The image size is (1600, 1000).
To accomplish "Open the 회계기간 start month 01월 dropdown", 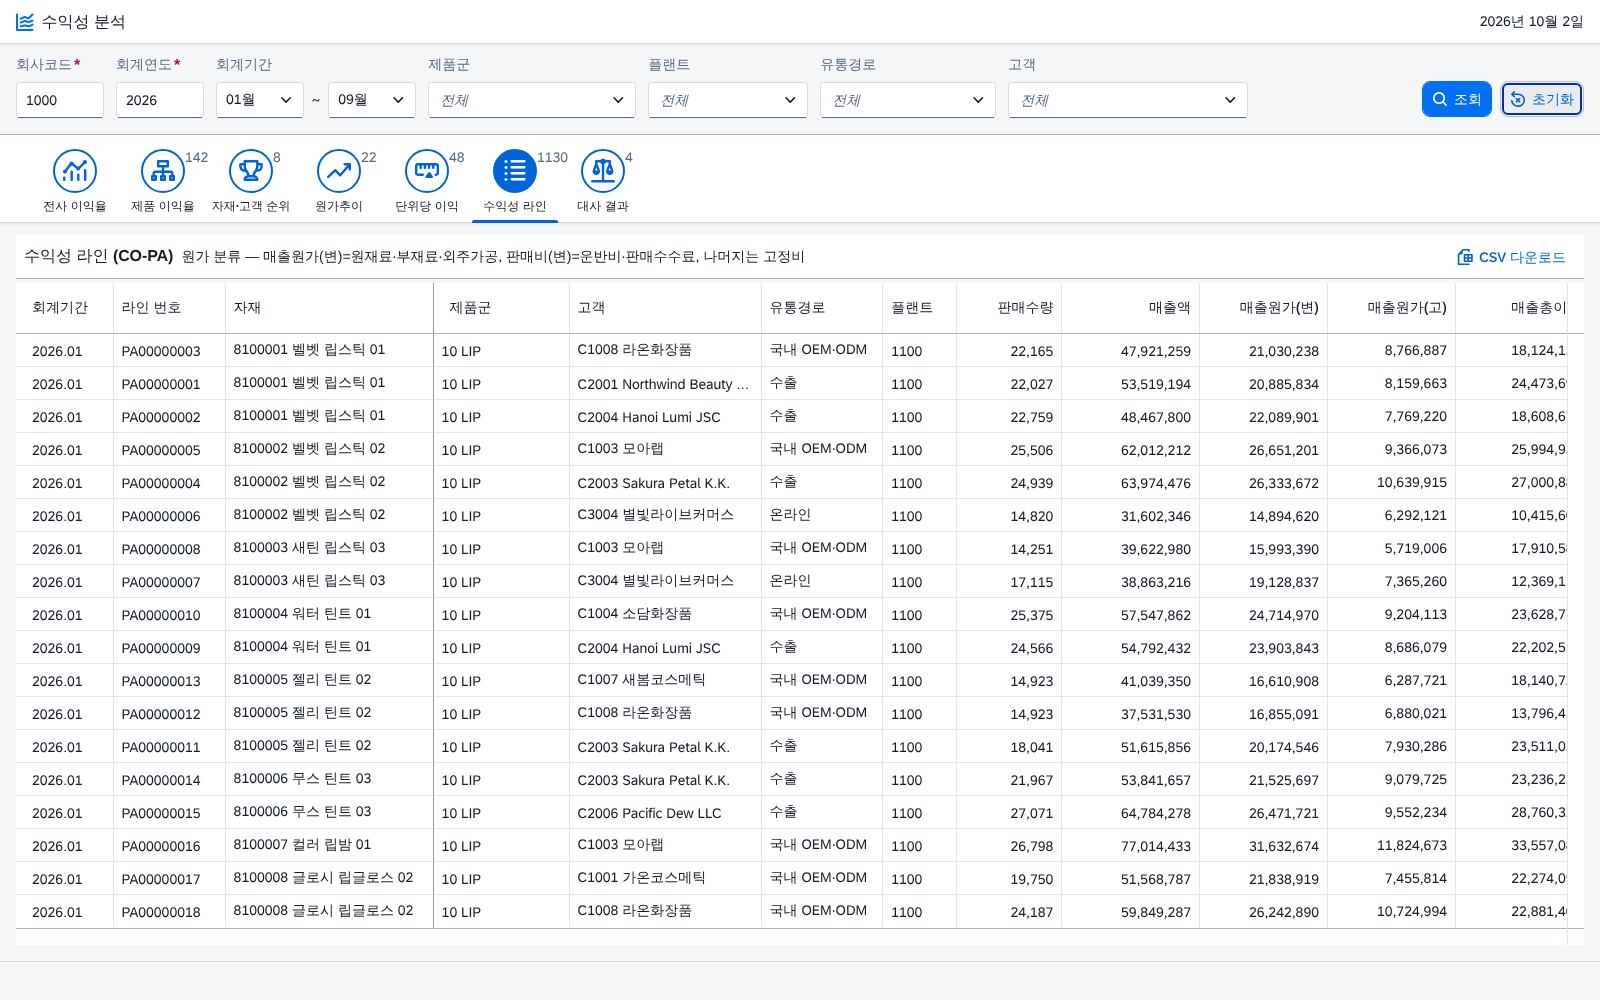I will tap(260, 100).
